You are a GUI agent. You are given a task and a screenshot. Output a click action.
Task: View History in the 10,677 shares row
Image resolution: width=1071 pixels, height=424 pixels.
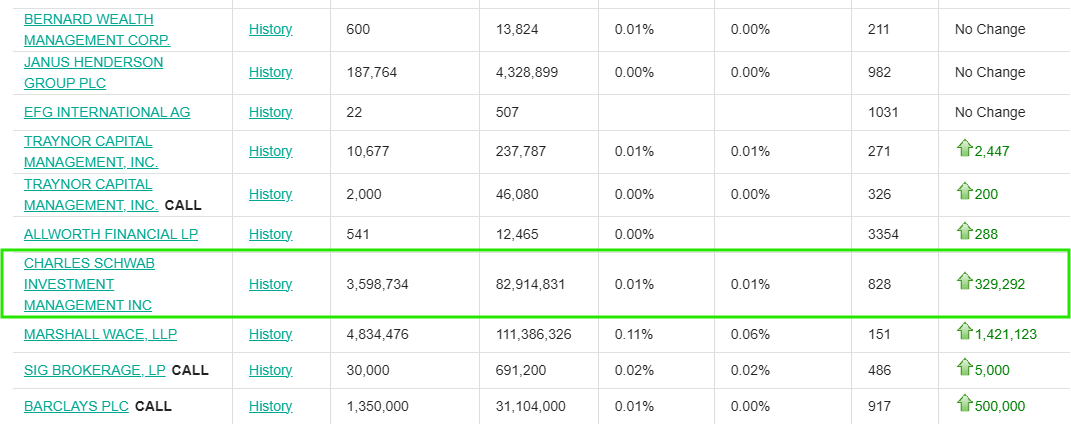[x=270, y=152]
